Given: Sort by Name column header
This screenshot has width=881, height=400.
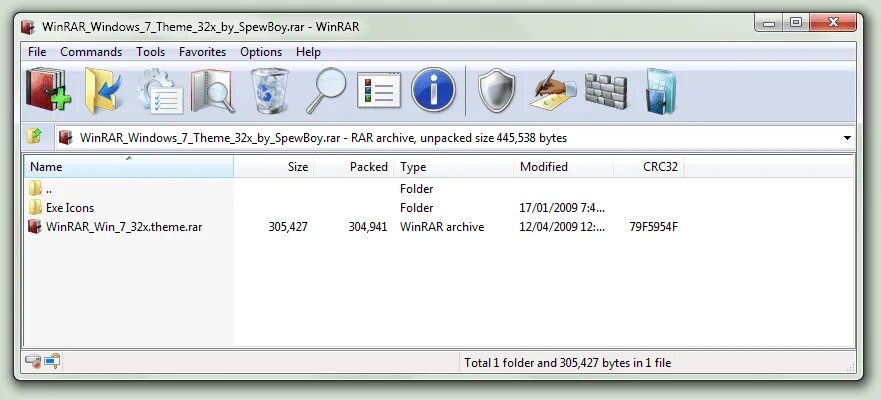Looking at the screenshot, I should pyautogui.click(x=129, y=166).
